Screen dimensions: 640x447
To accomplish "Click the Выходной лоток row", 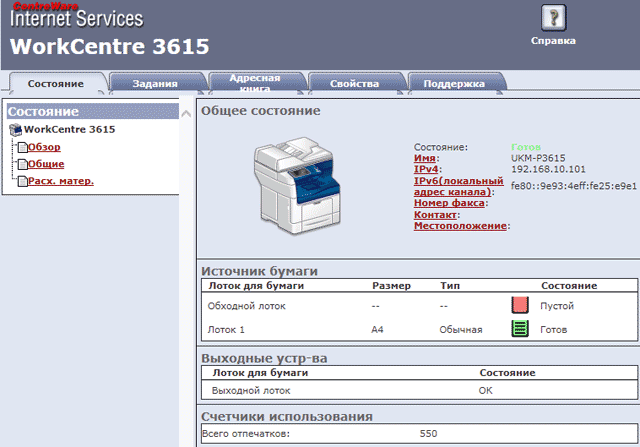I will pos(420,390).
